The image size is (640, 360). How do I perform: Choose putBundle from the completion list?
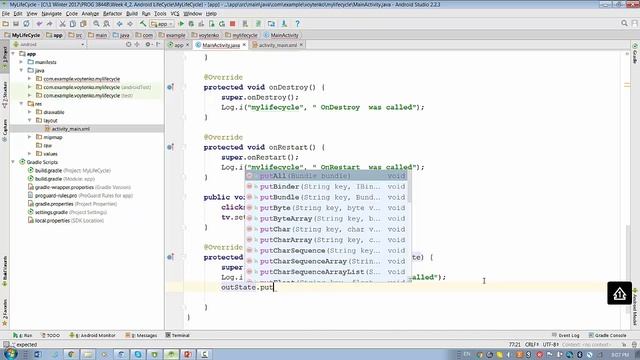[326, 197]
